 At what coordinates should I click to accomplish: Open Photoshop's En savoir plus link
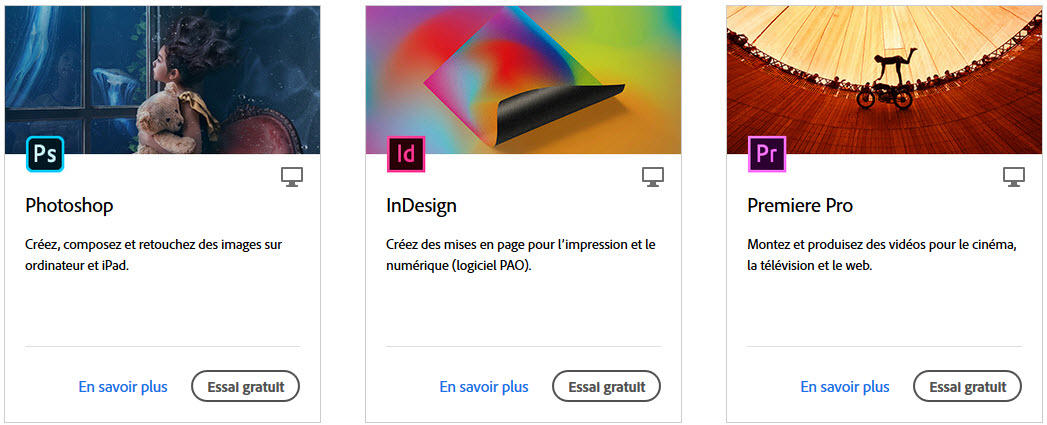pos(123,387)
